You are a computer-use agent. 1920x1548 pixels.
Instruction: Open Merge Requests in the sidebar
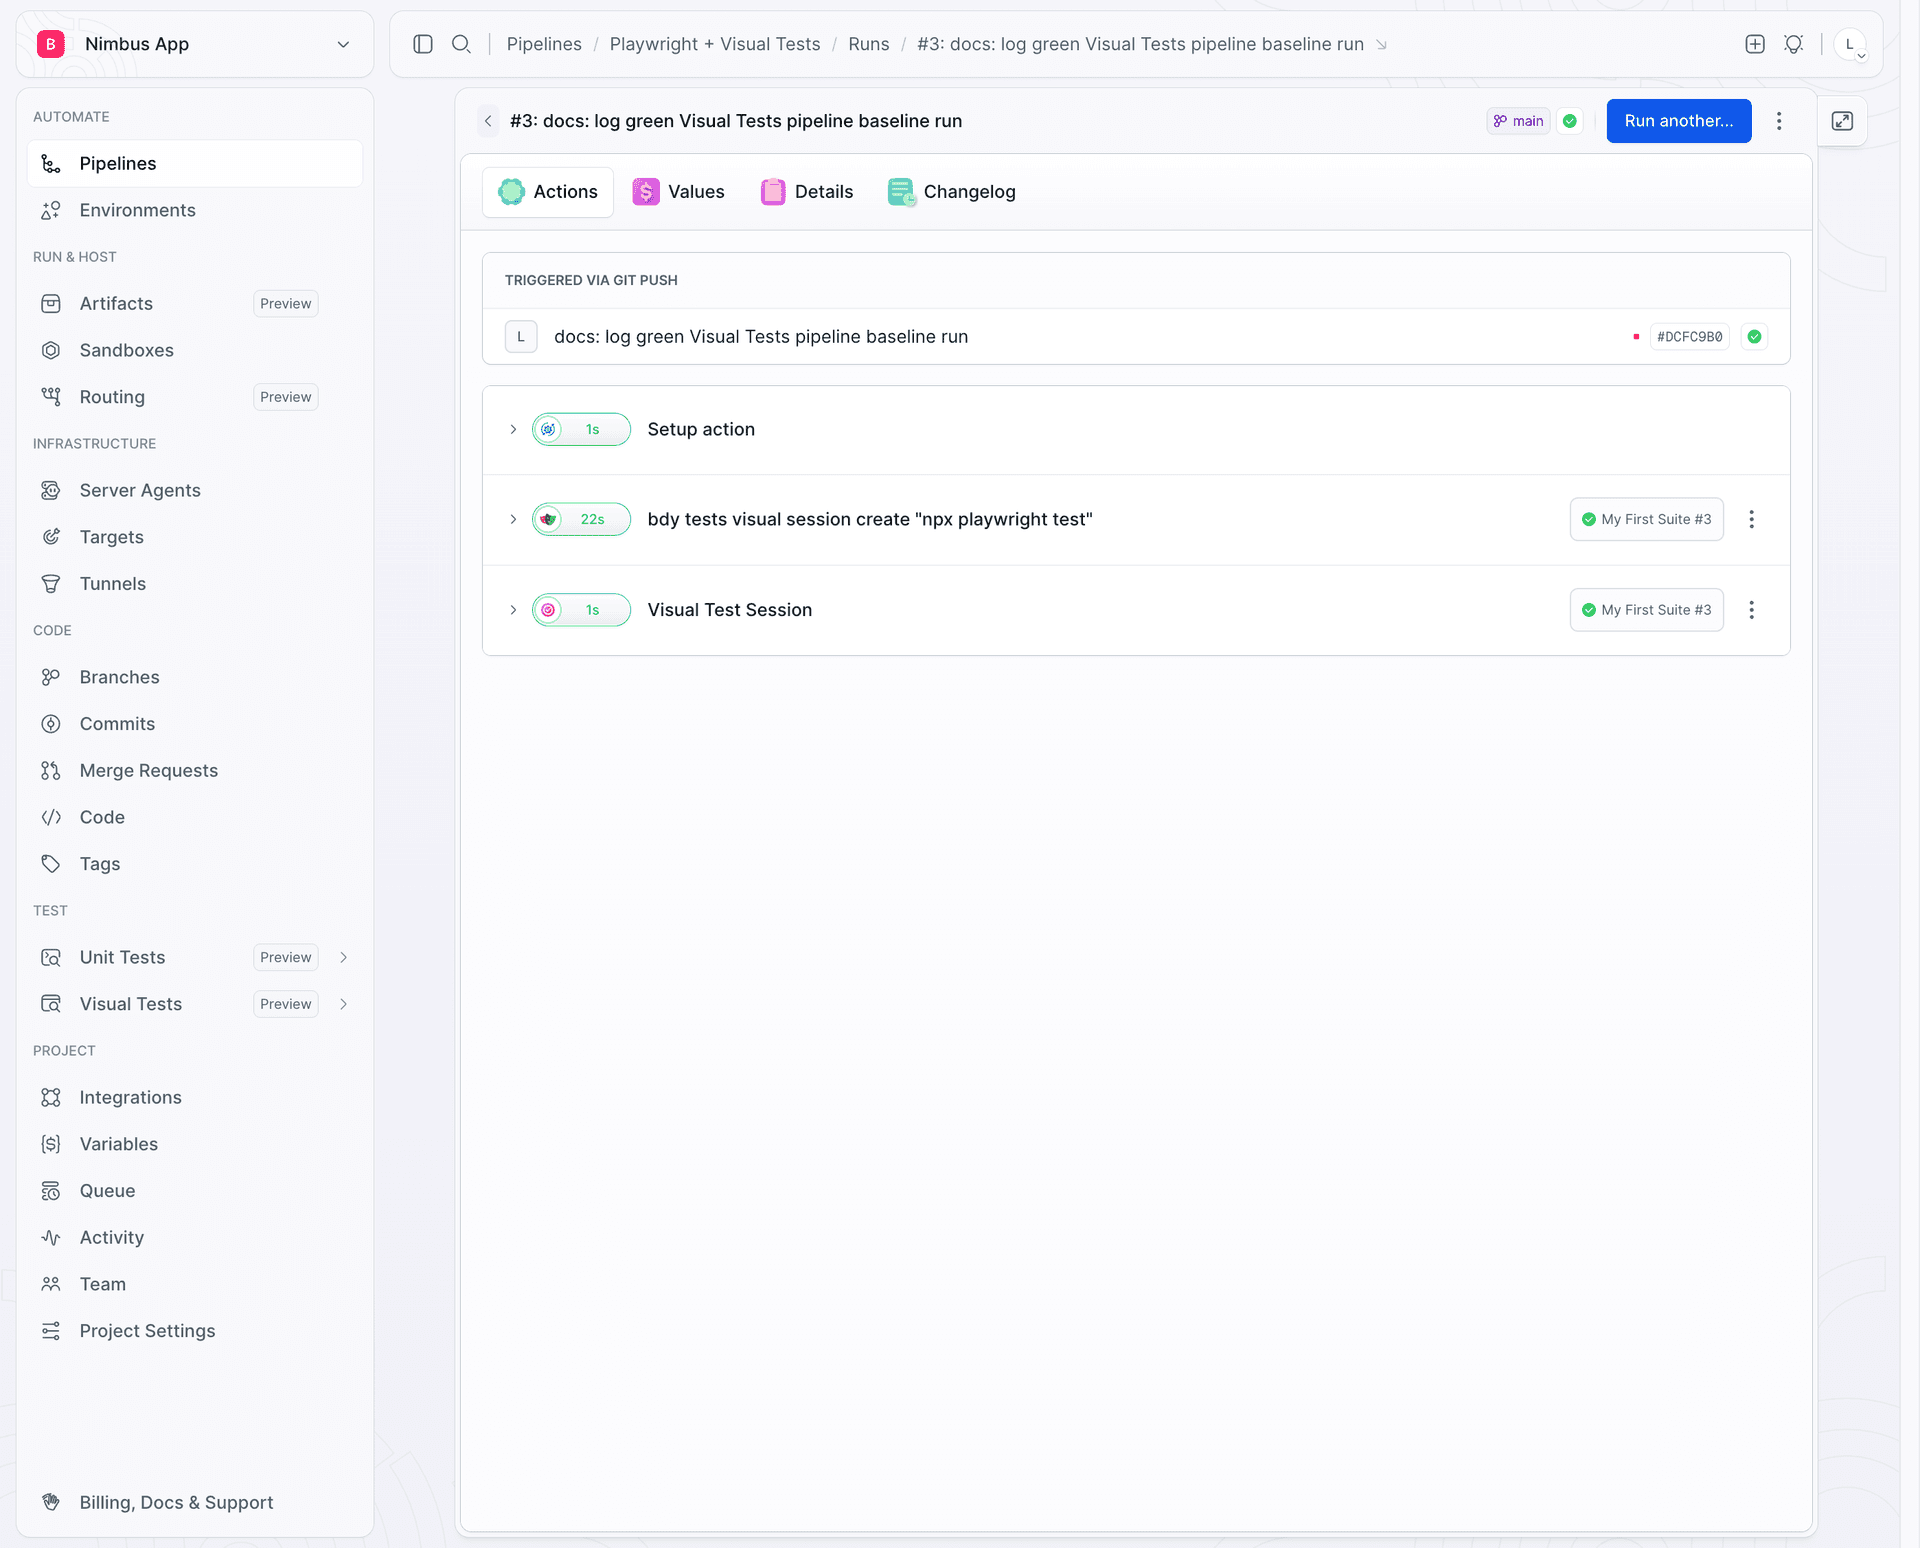(x=195, y=770)
